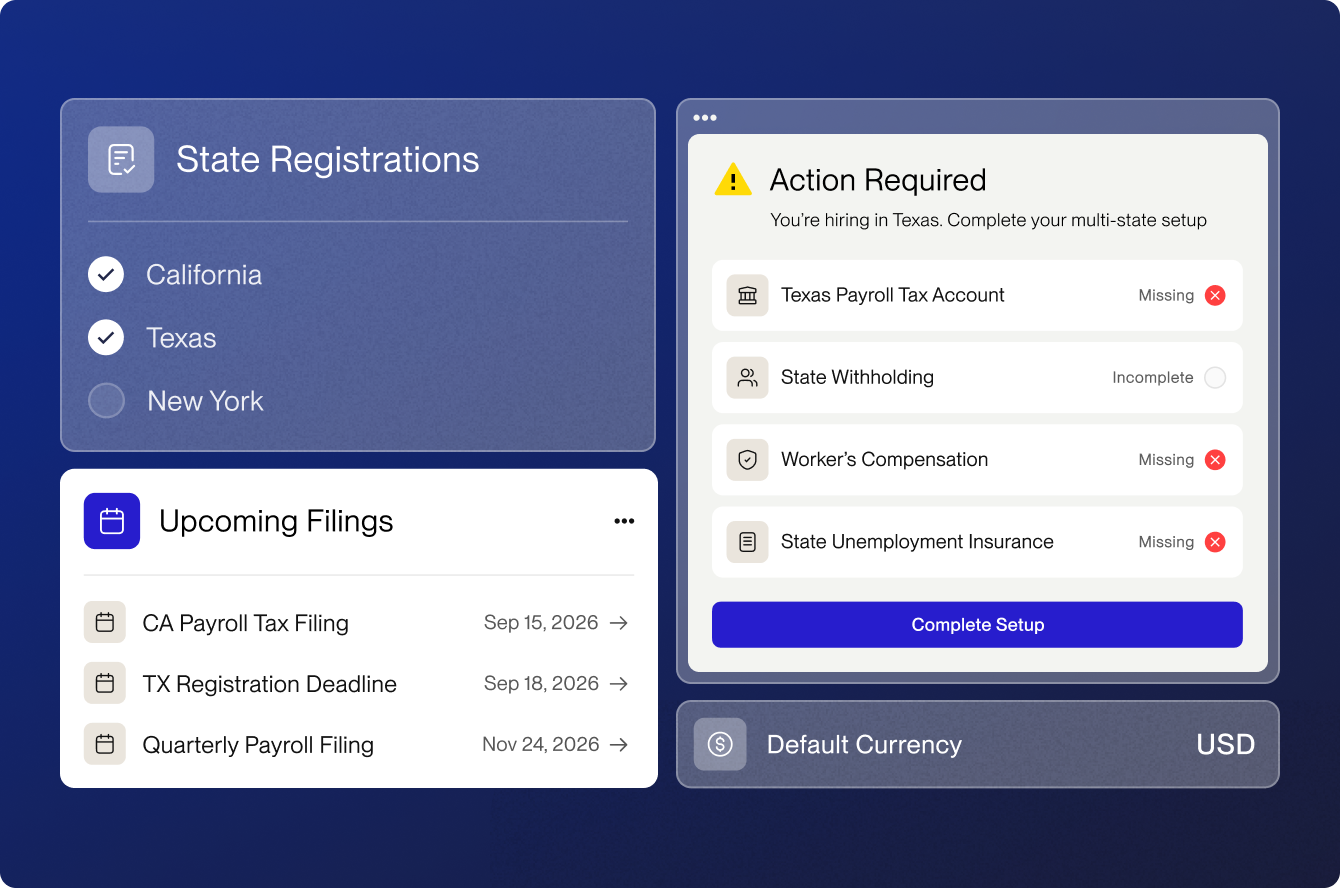Click the Upcoming Filings heading
This screenshot has width=1340, height=888.
pos(276,521)
